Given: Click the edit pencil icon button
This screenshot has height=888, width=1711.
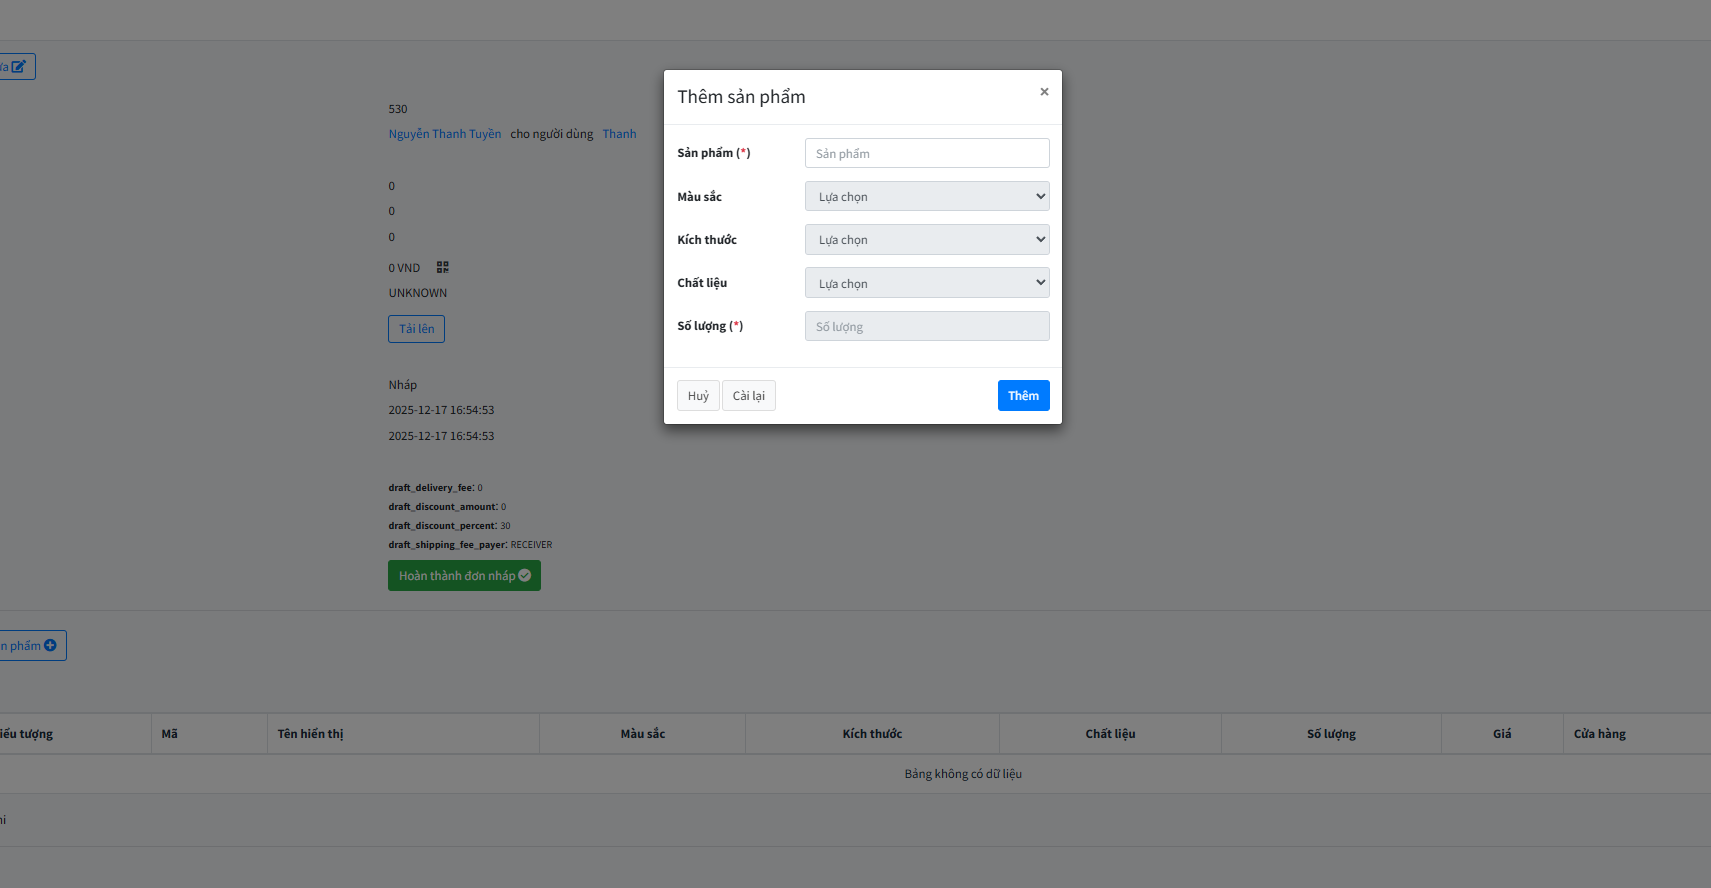Looking at the screenshot, I should click(x=17, y=67).
